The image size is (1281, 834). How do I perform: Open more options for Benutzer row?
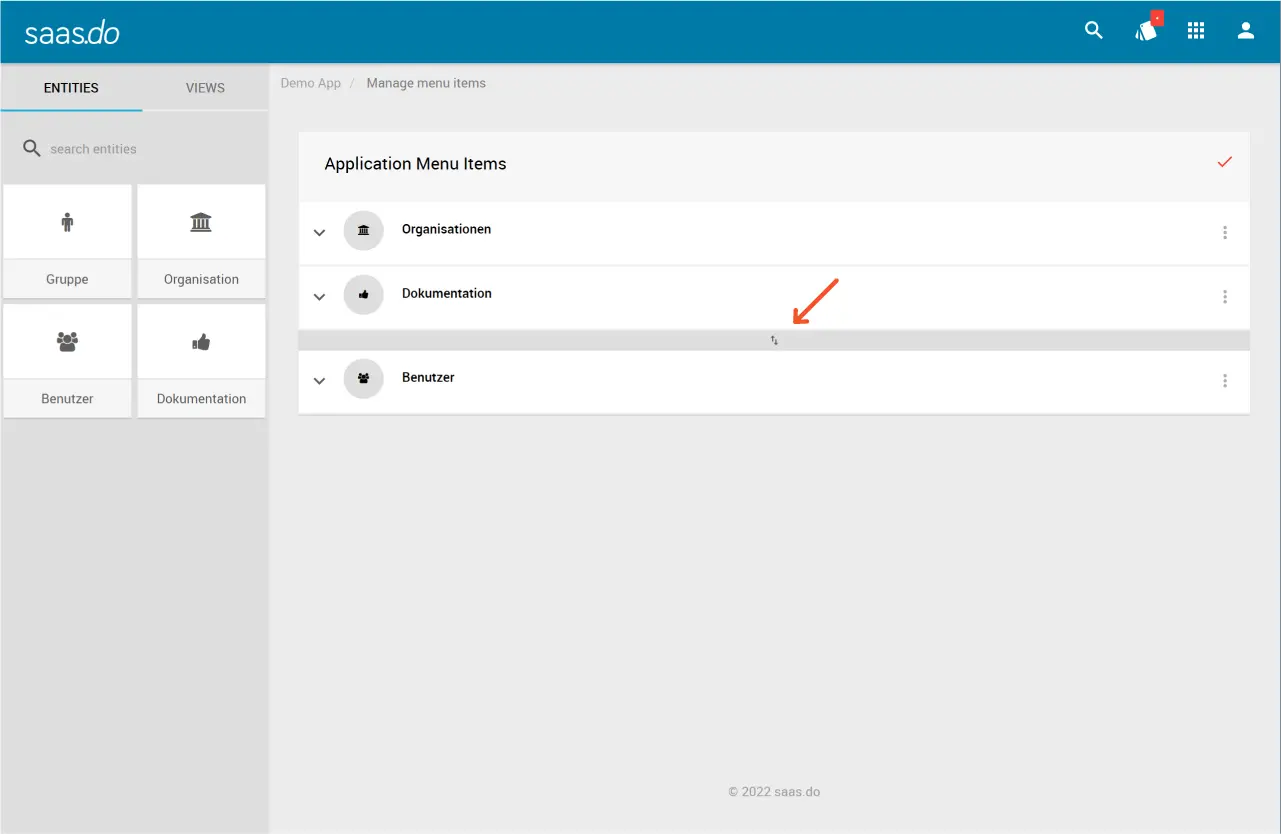(1224, 381)
